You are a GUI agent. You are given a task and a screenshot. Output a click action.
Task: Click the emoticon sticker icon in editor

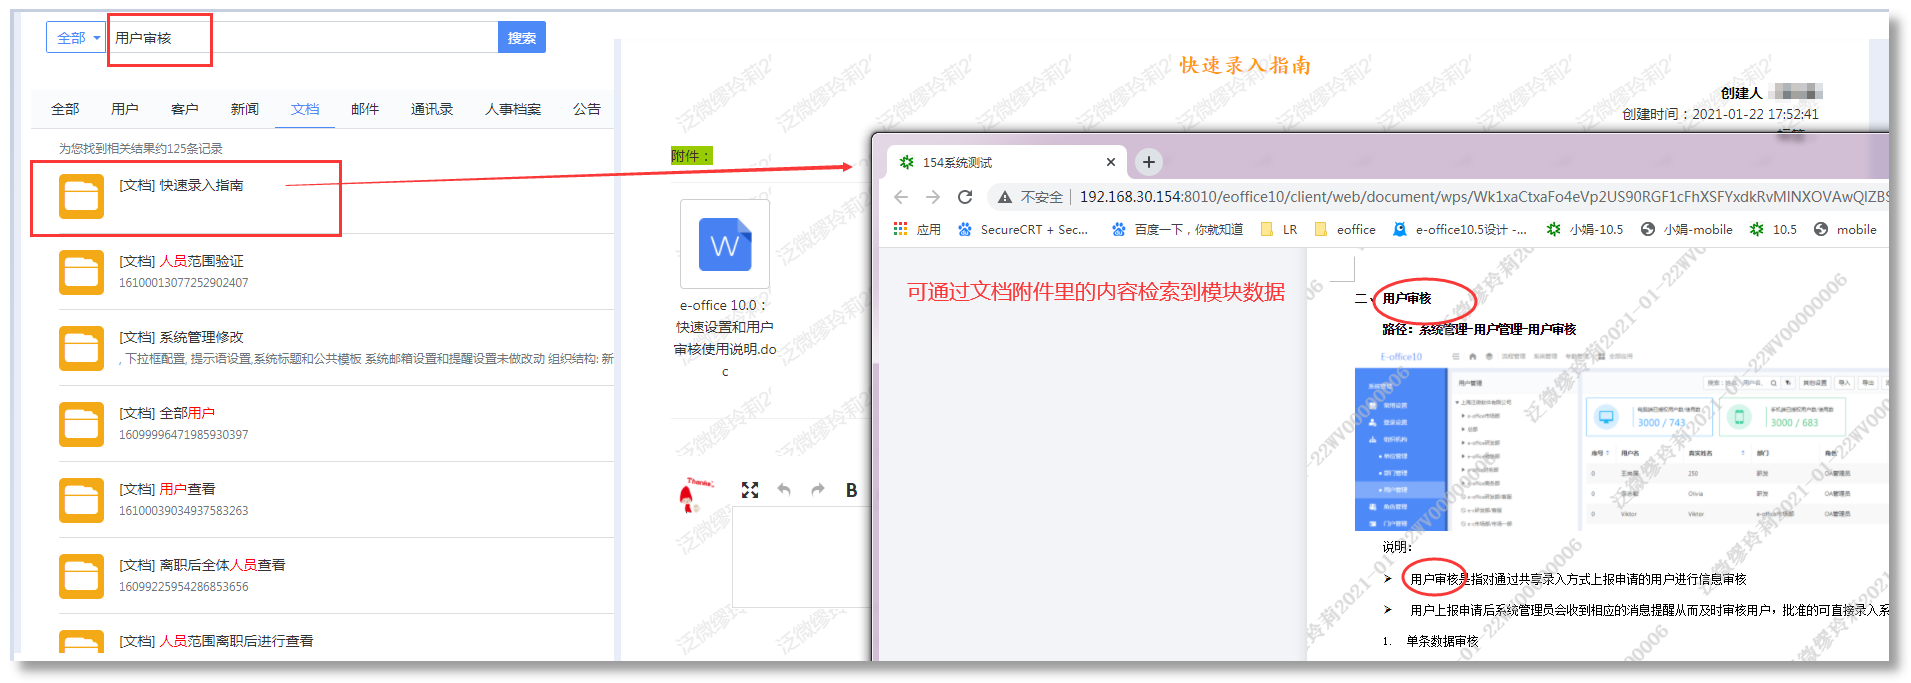click(x=695, y=493)
